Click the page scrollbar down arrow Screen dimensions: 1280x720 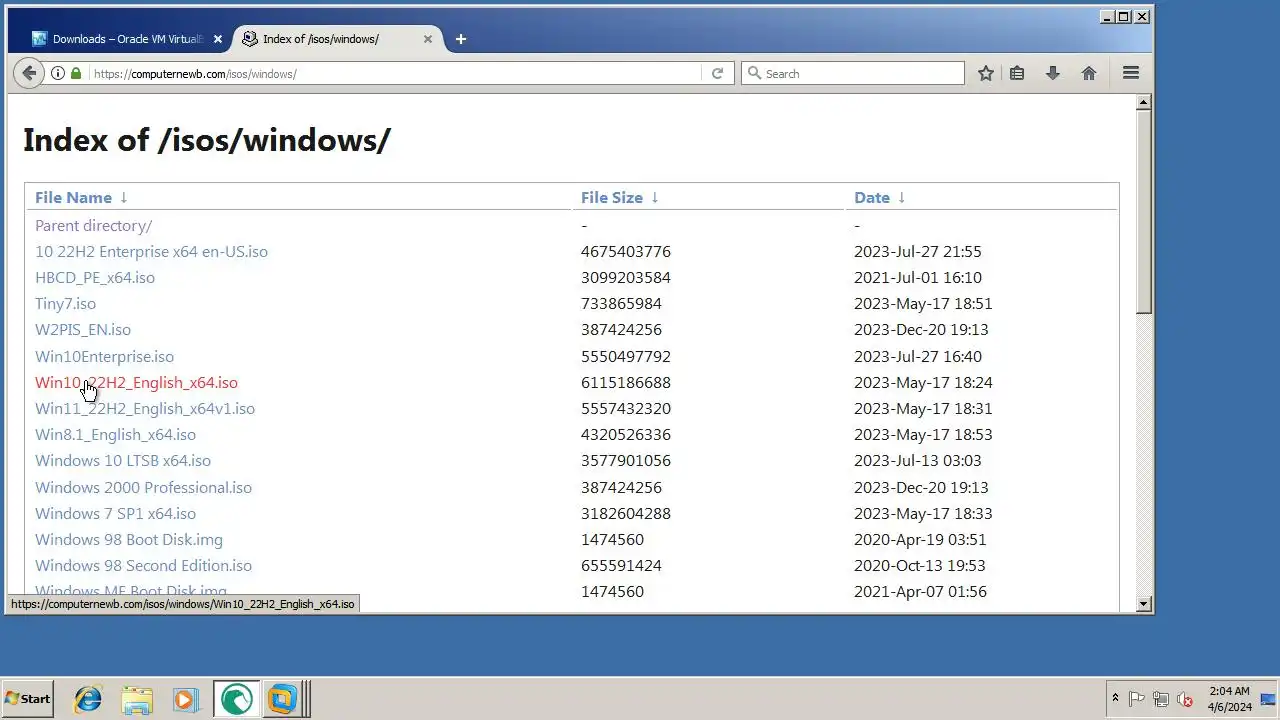click(1144, 604)
